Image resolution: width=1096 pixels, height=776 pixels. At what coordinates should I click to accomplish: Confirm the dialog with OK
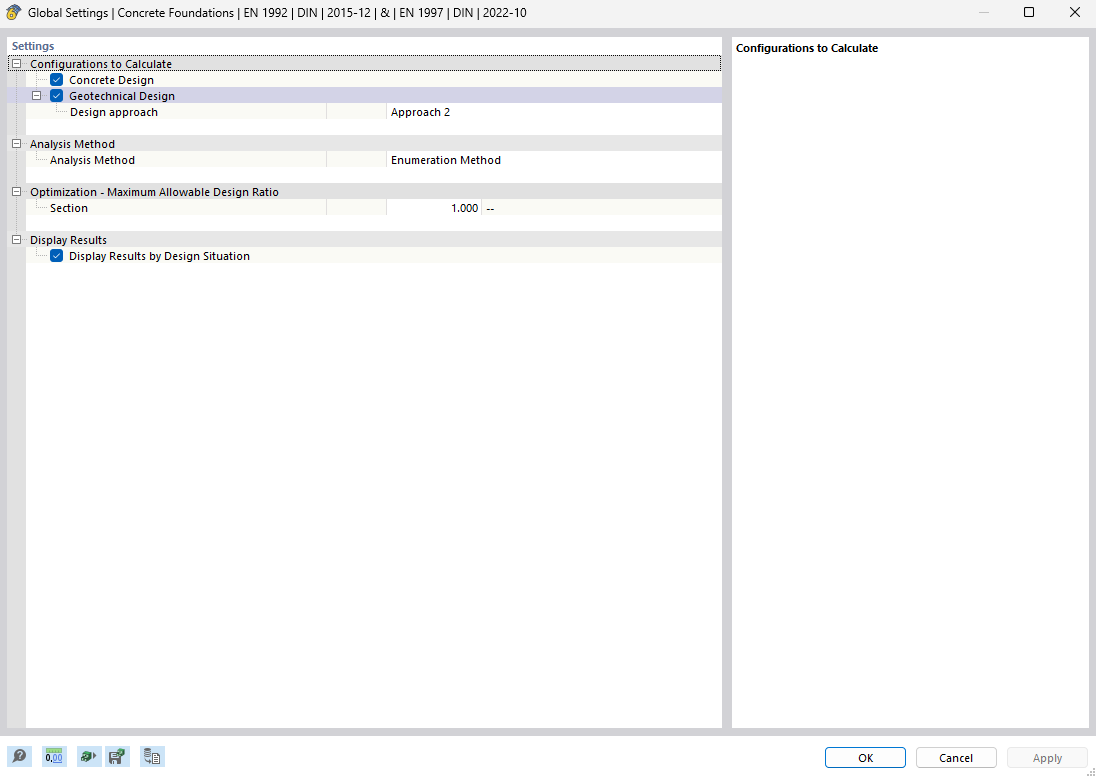tap(865, 758)
